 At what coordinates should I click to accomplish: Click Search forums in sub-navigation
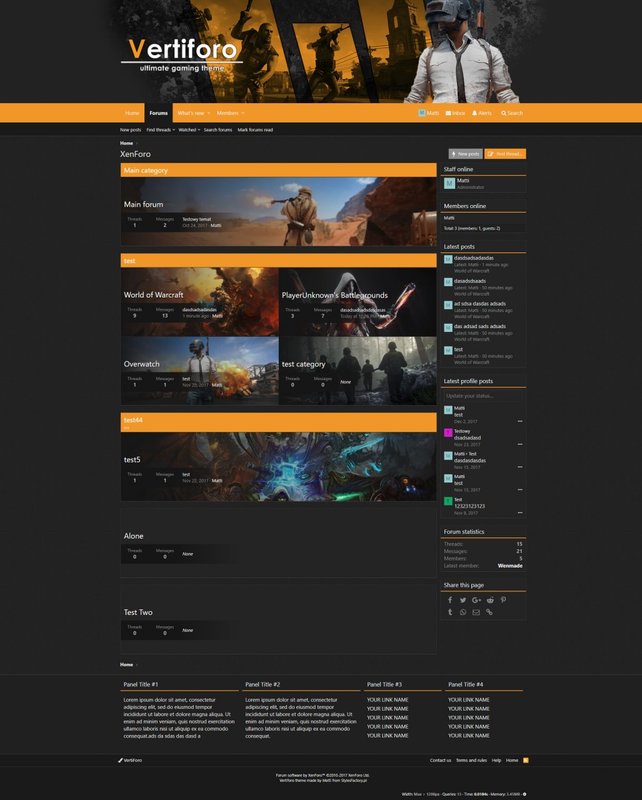pyautogui.click(x=218, y=130)
